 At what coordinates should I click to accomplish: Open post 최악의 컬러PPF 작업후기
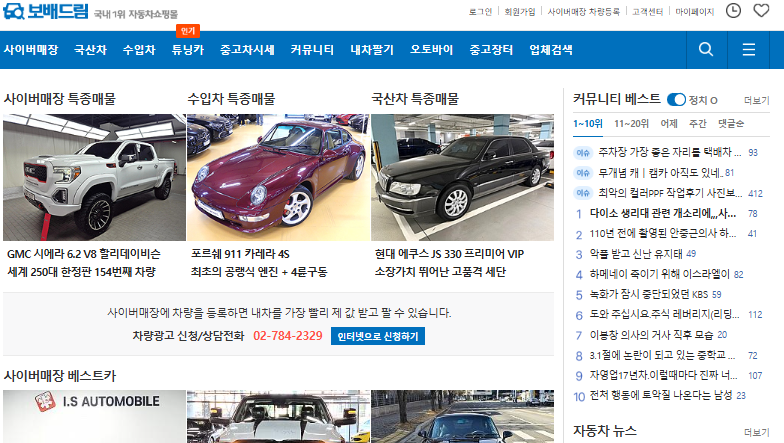[670, 193]
